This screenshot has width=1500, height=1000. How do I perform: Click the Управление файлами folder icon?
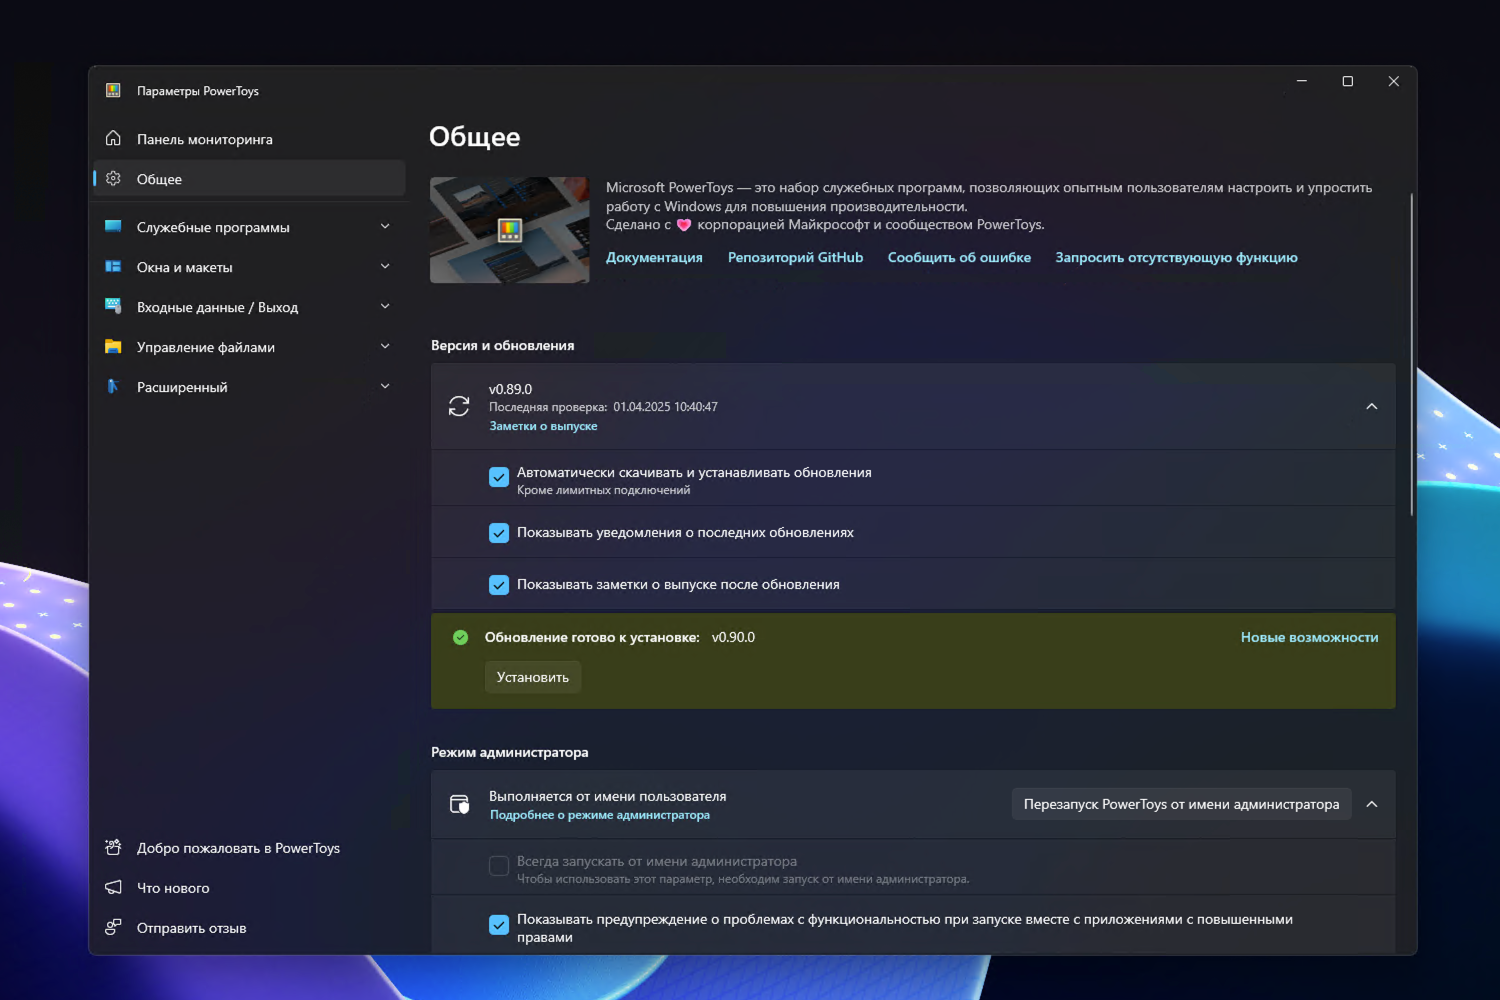[113, 346]
